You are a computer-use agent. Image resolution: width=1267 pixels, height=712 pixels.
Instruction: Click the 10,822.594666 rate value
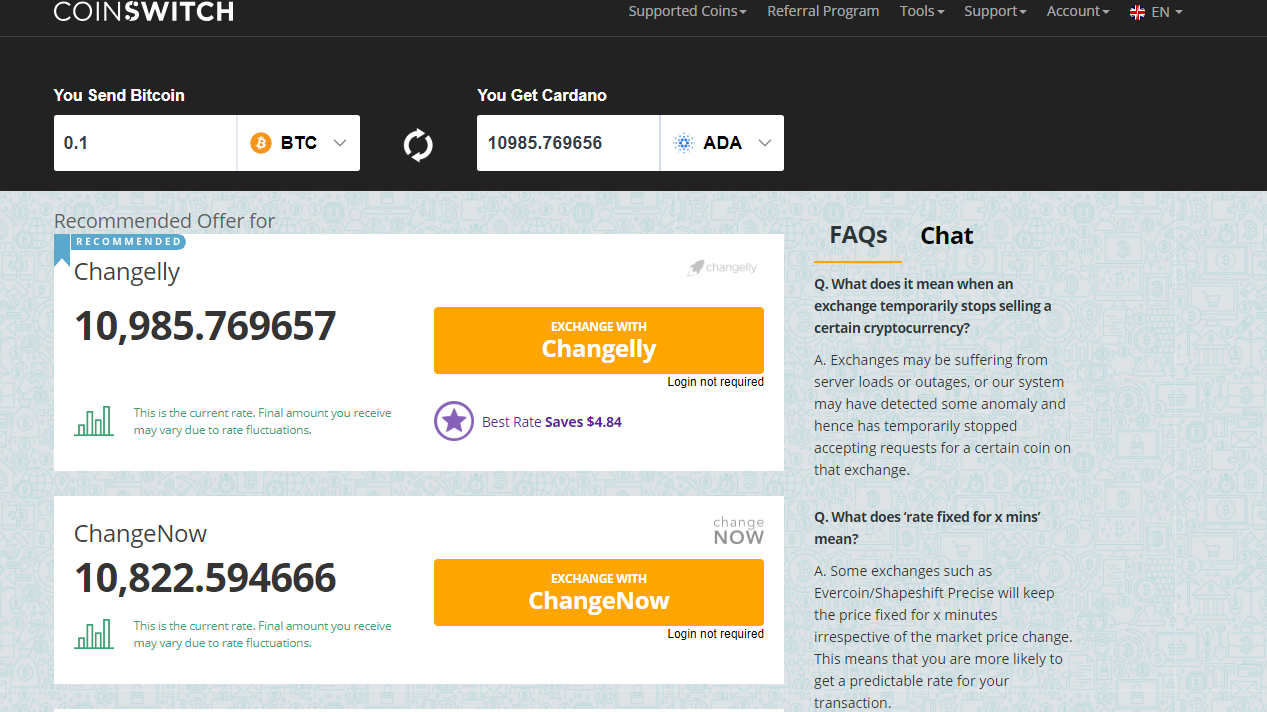click(x=205, y=579)
